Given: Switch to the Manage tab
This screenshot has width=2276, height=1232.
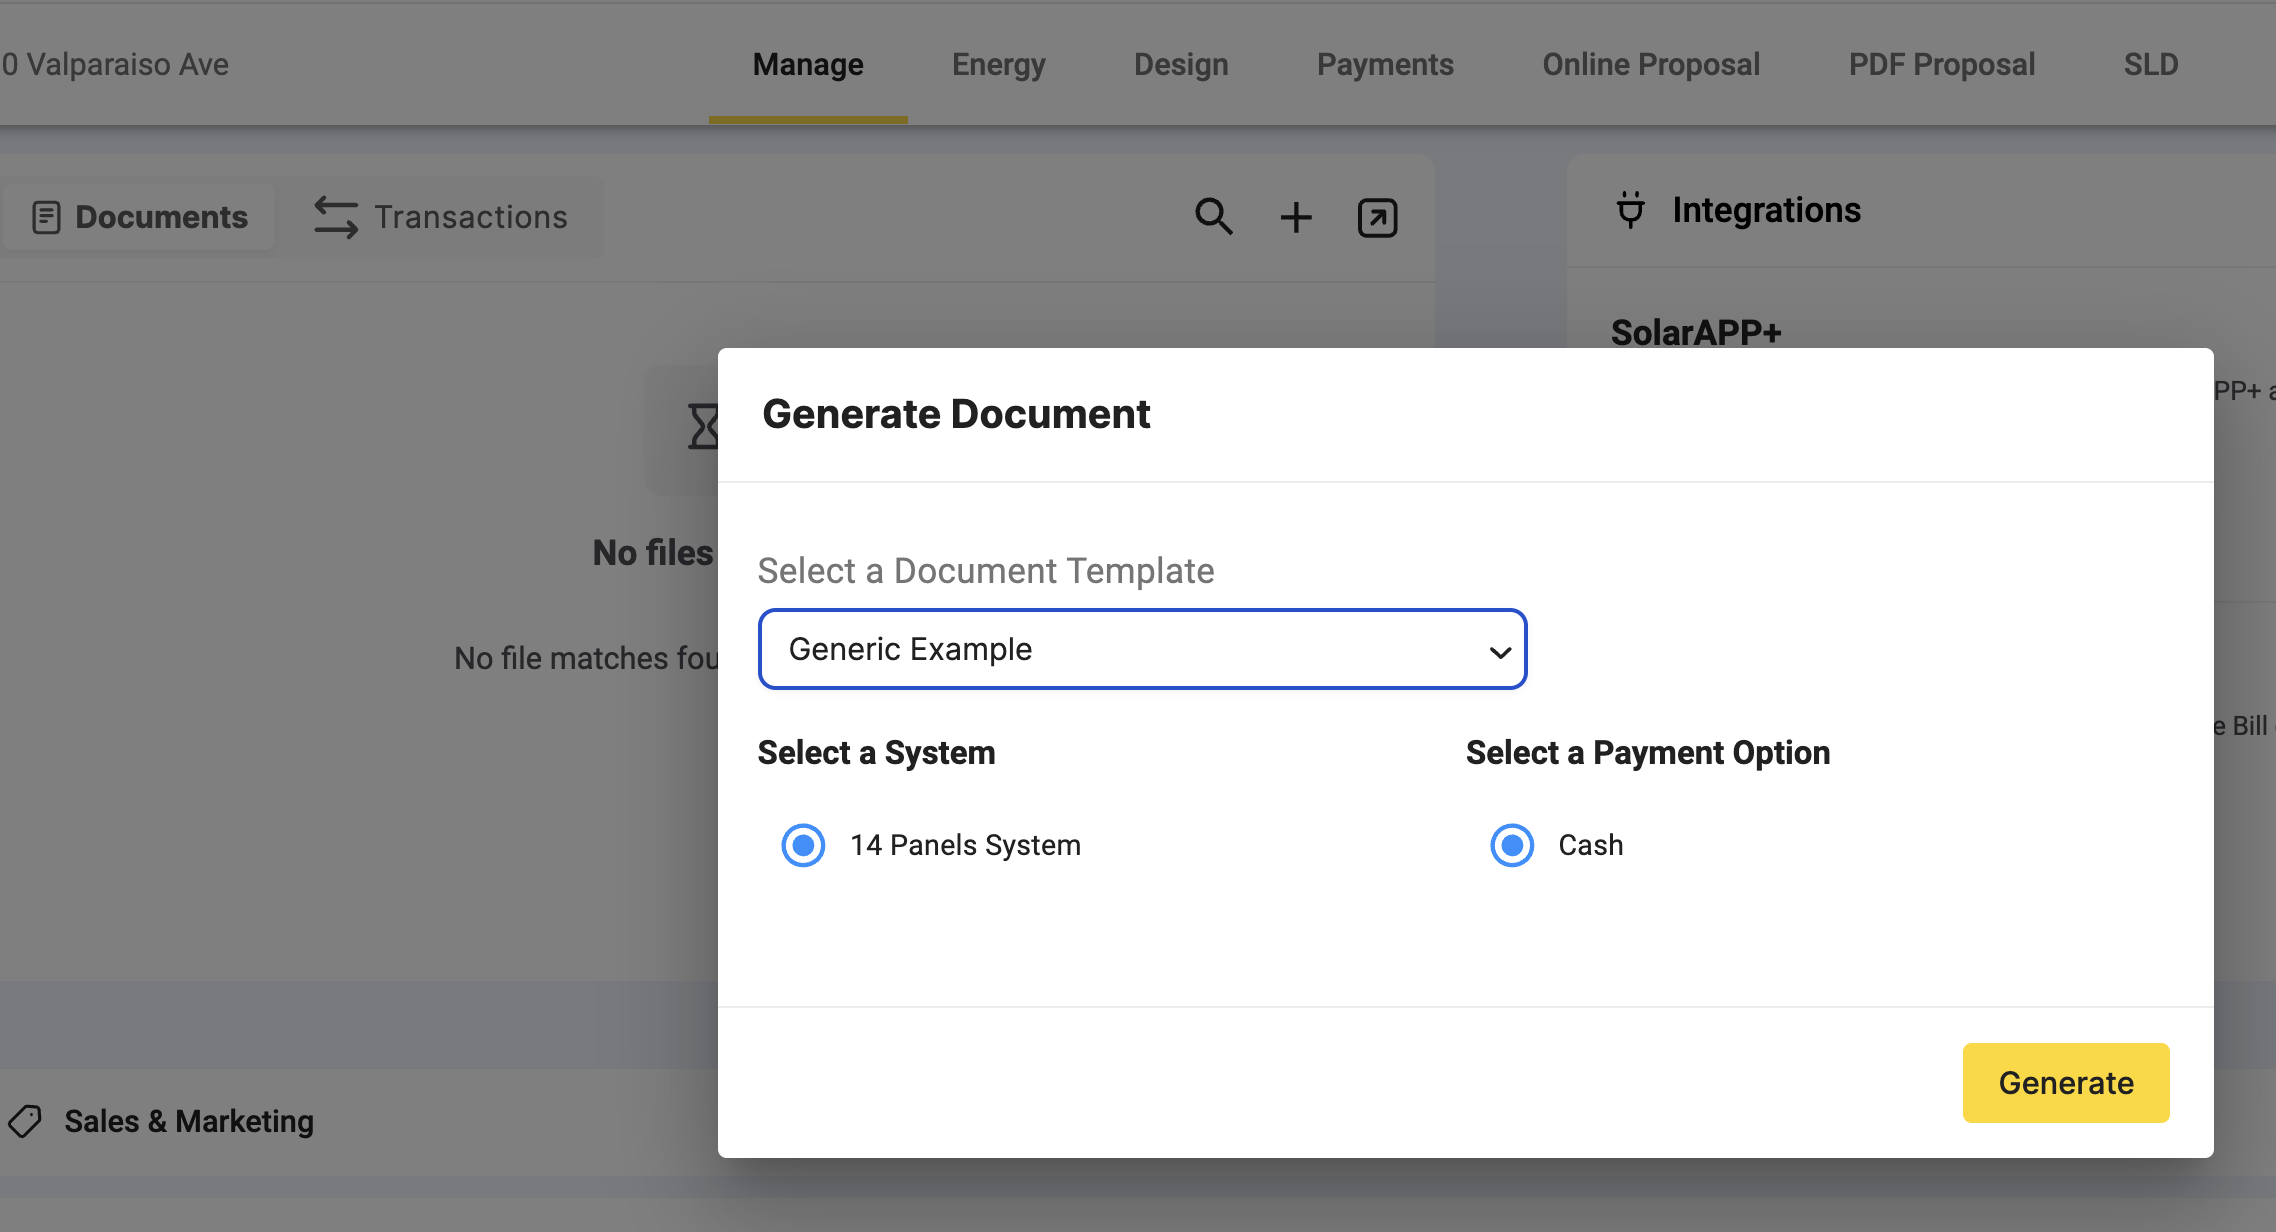Looking at the screenshot, I should pyautogui.click(x=808, y=64).
